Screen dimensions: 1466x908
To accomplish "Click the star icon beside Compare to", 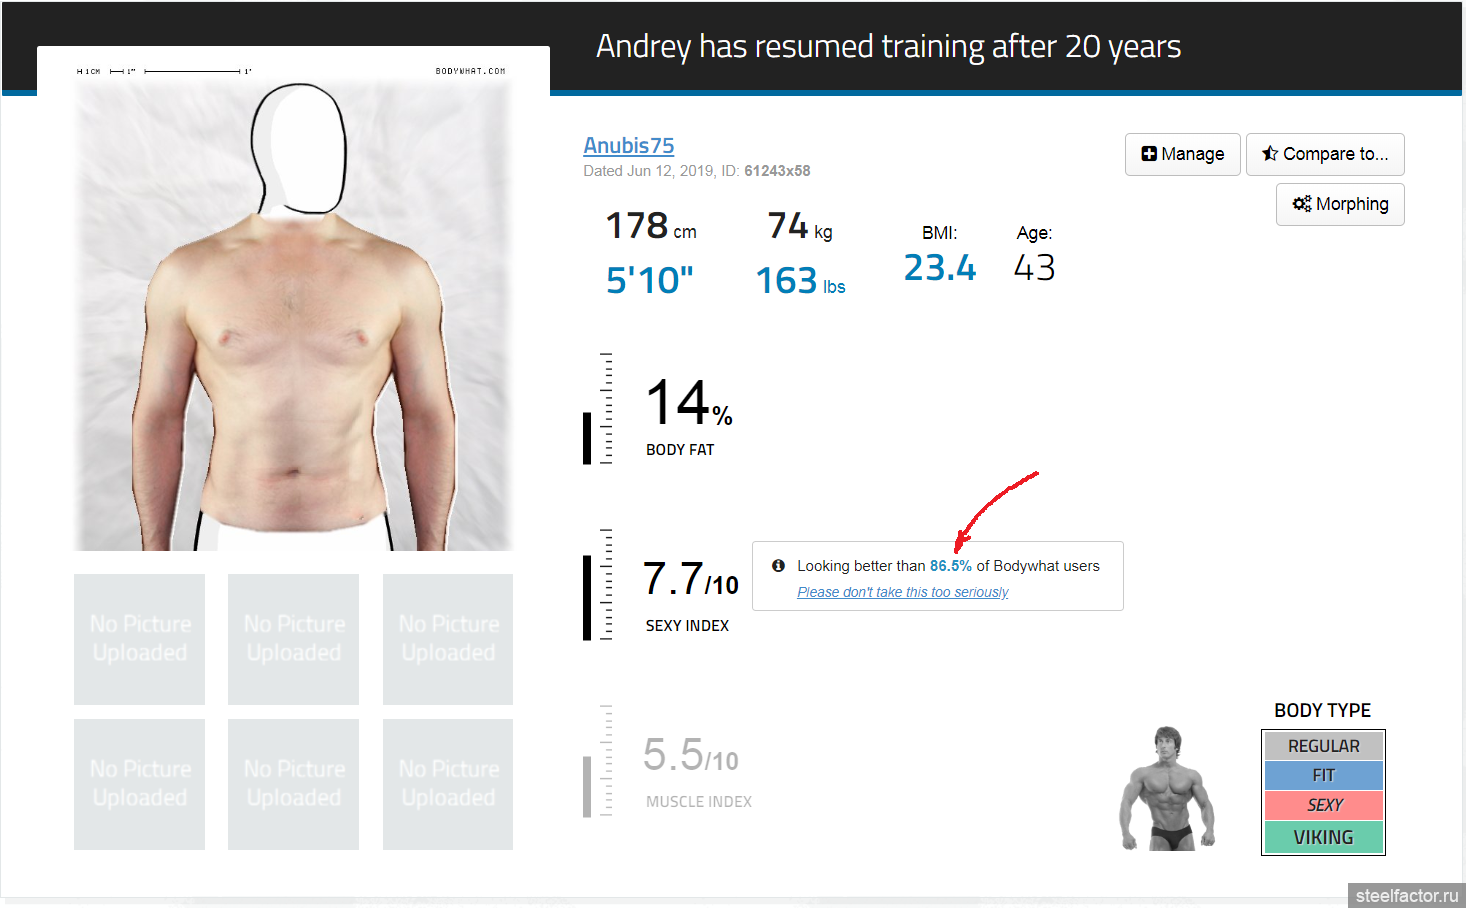I will click(1270, 153).
